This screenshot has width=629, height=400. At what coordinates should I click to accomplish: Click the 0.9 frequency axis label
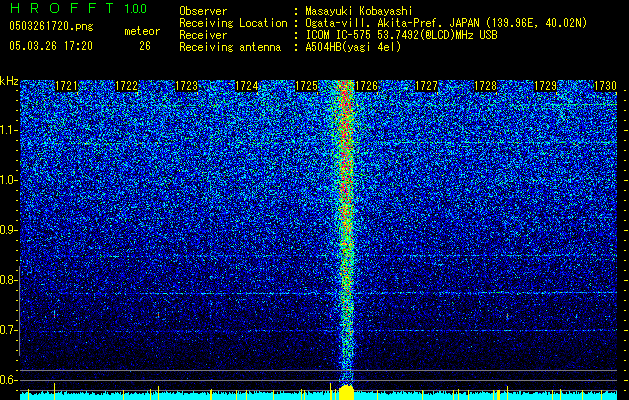pos(8,230)
